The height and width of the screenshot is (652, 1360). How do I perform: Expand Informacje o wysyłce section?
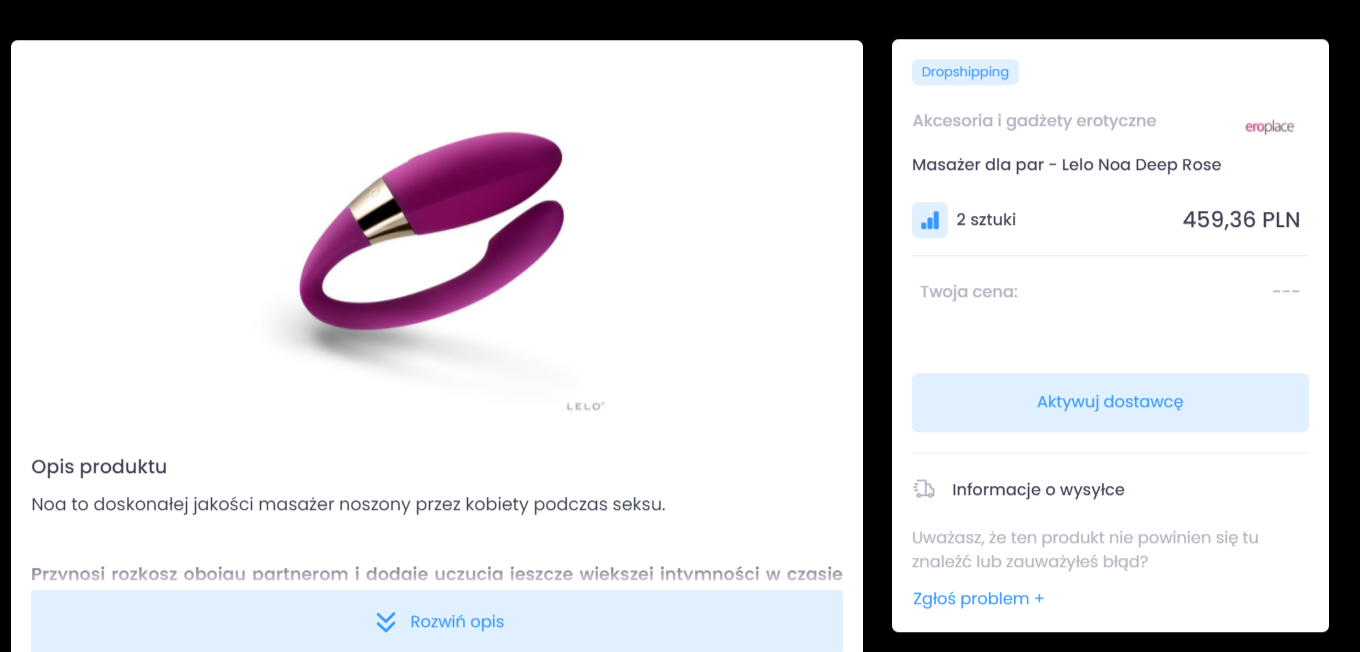tap(1038, 490)
